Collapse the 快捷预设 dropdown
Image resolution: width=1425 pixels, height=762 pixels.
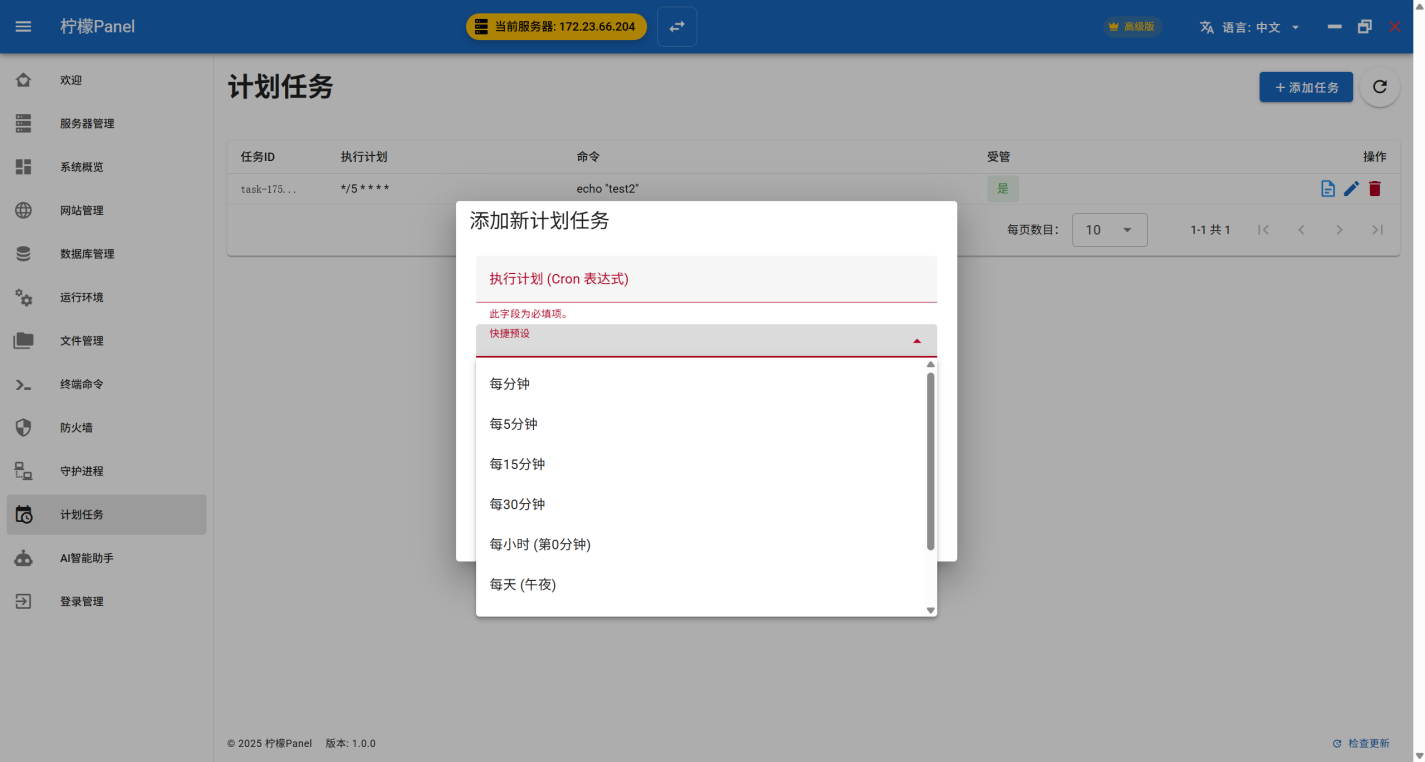pyautogui.click(x=916, y=341)
